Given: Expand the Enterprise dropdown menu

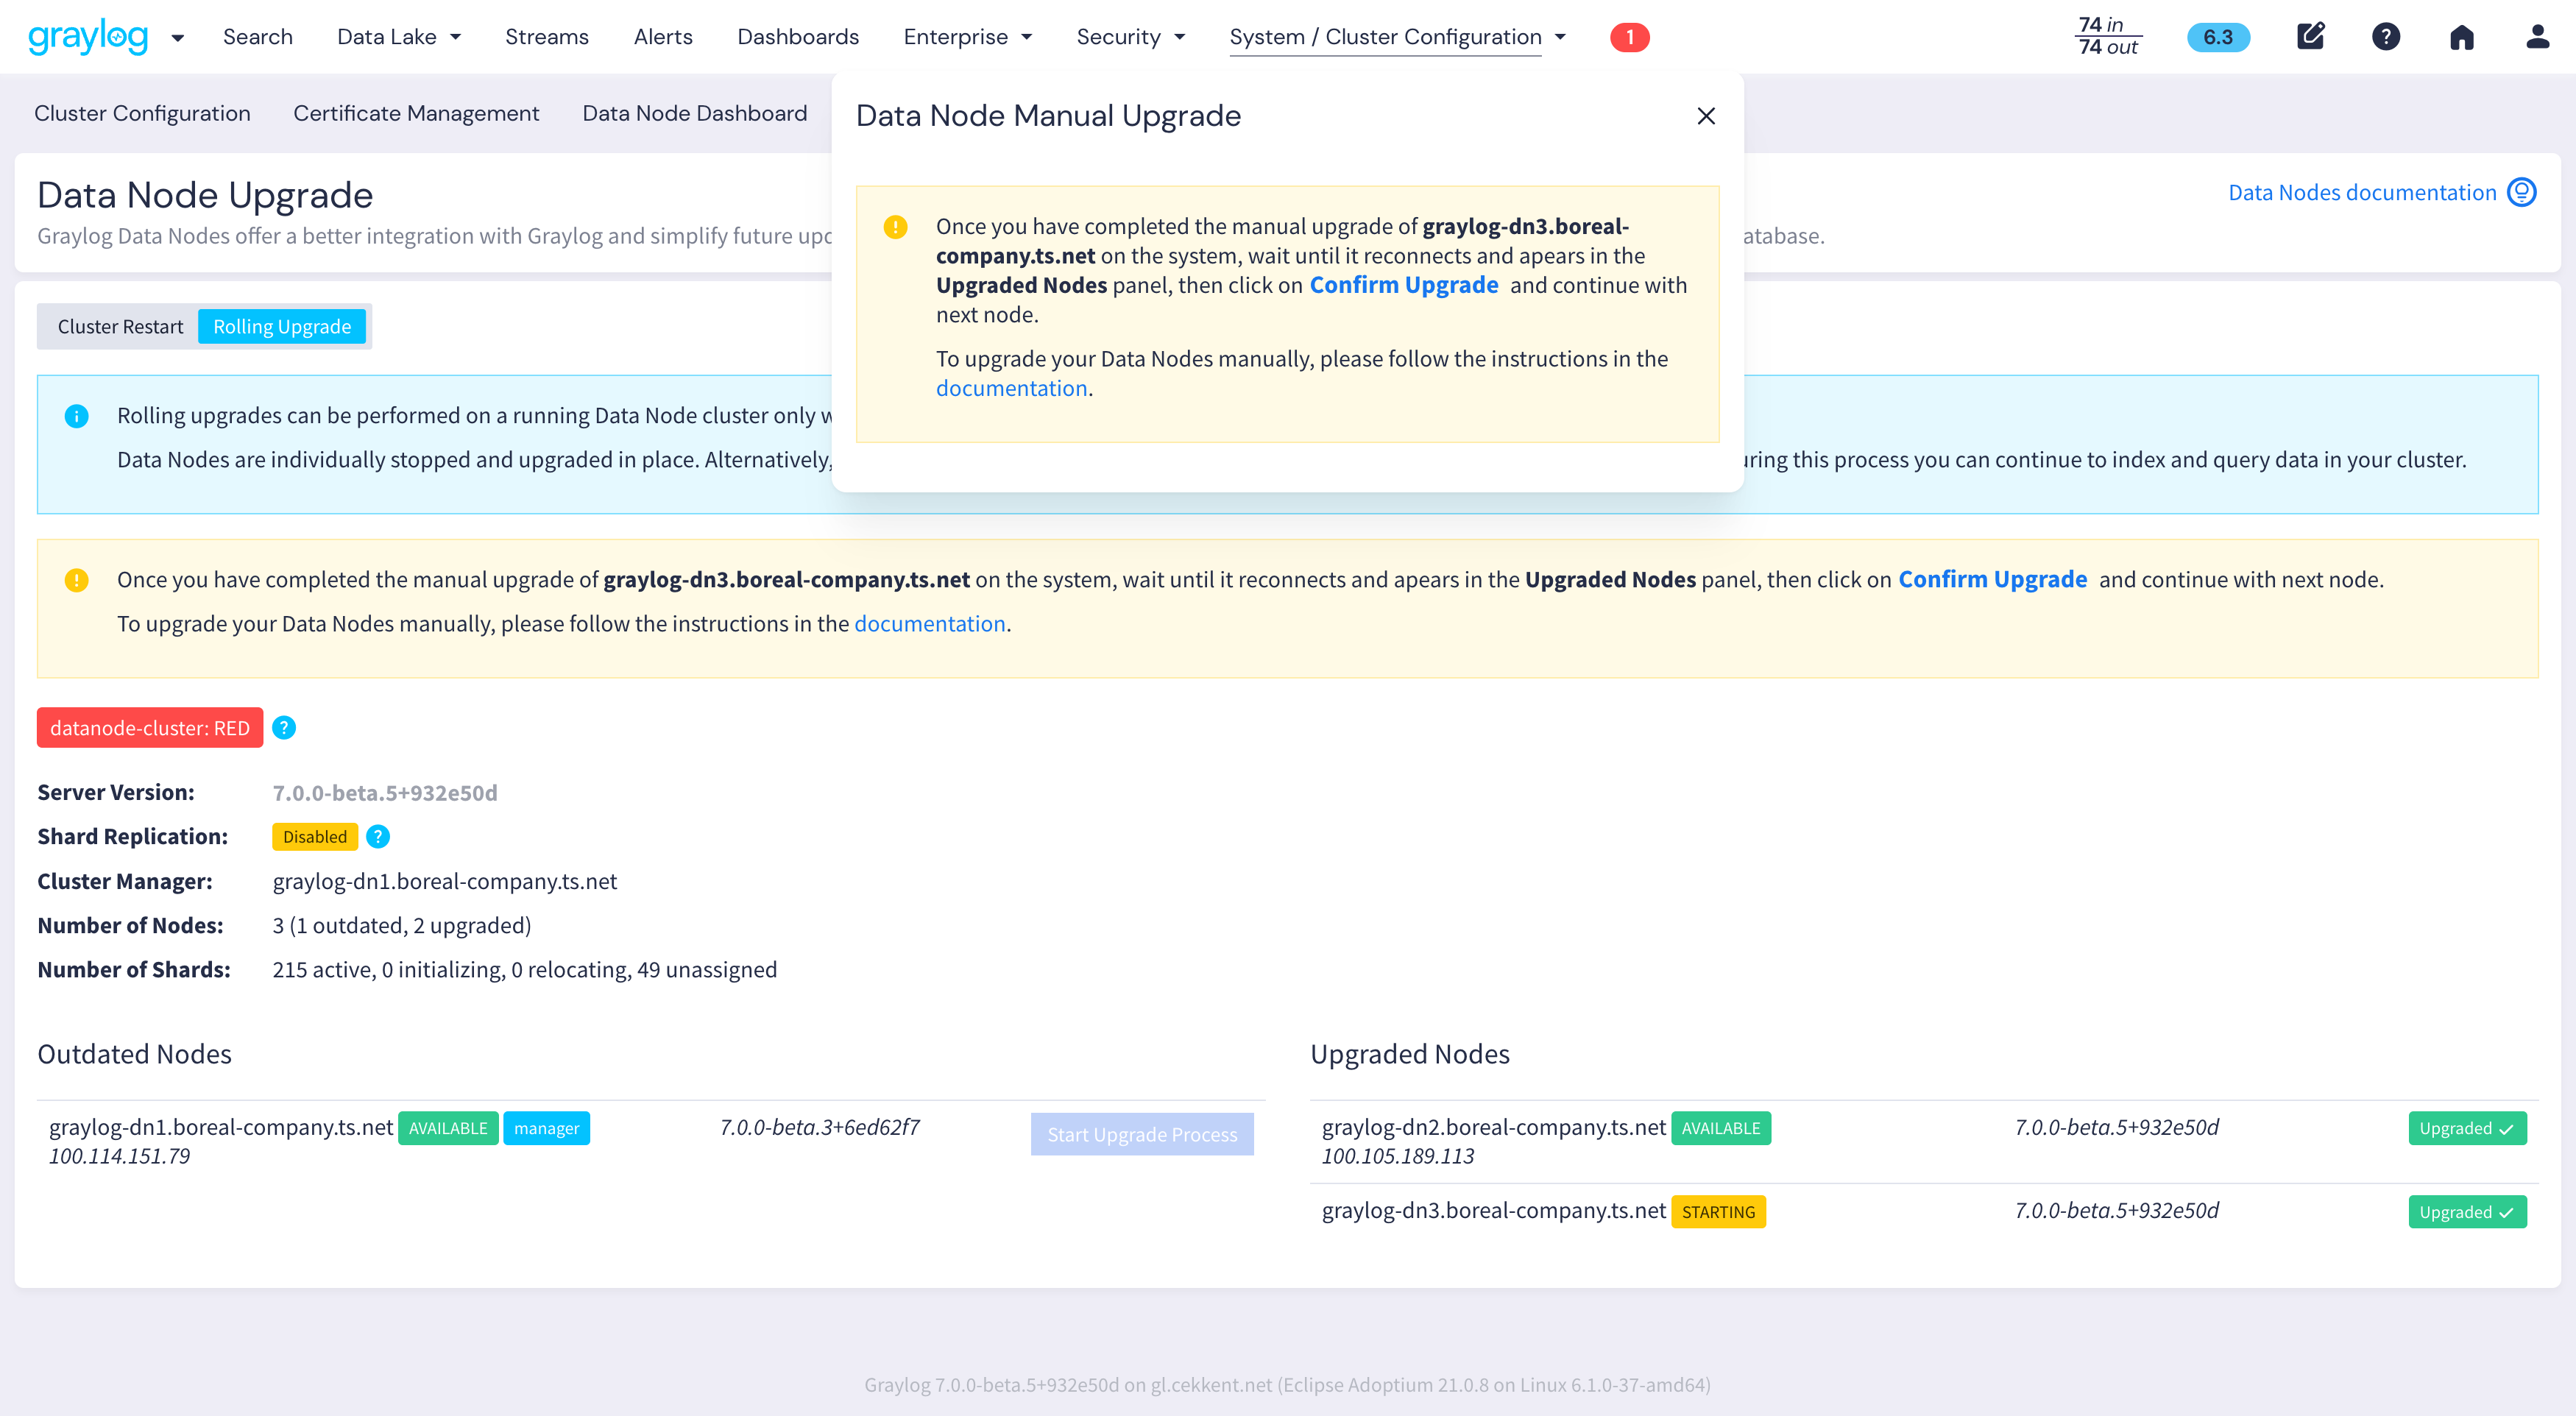Looking at the screenshot, I should tap(967, 37).
